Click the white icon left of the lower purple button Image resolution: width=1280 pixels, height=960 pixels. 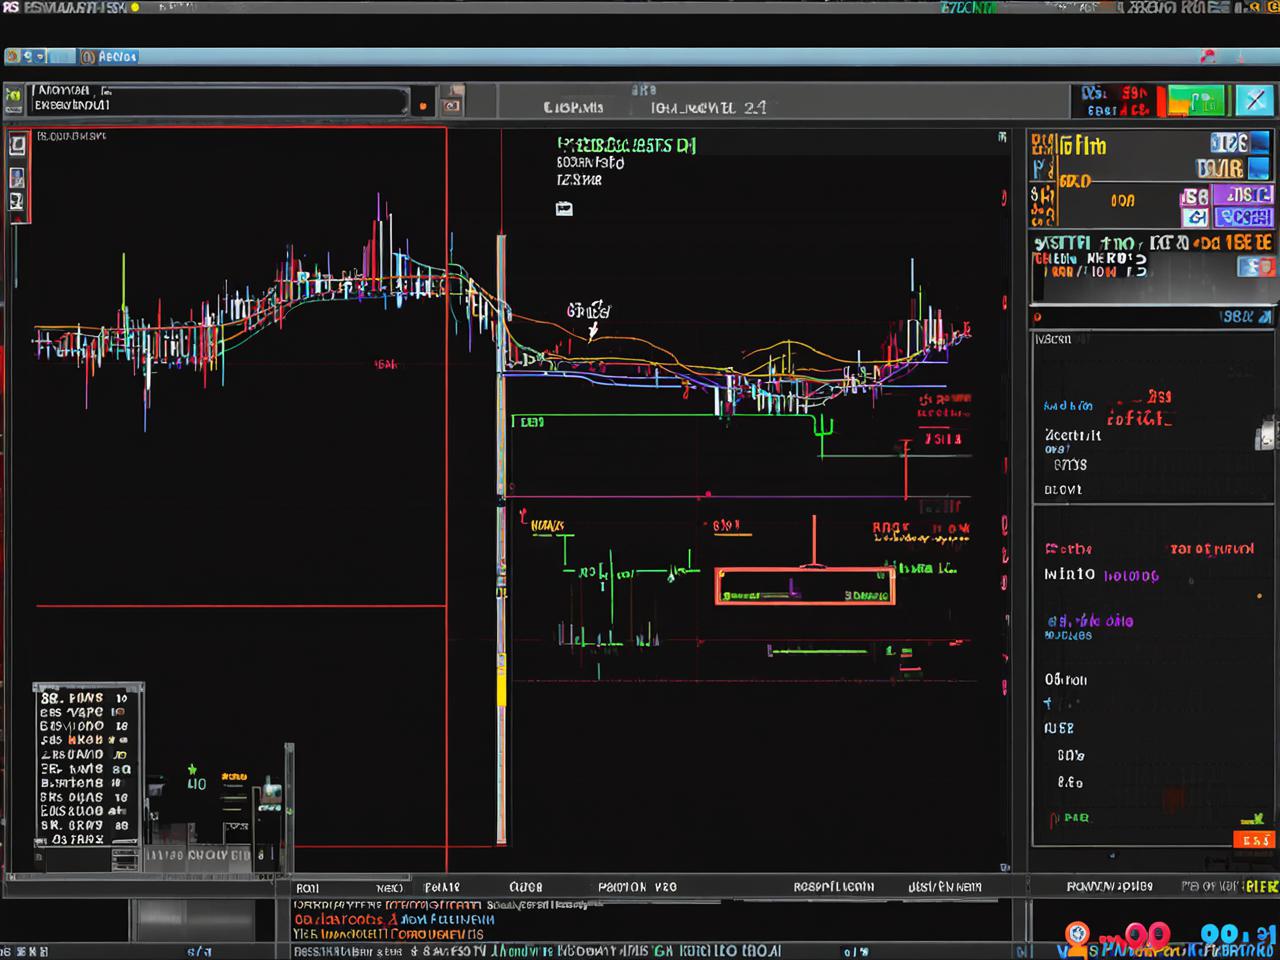1195,217
